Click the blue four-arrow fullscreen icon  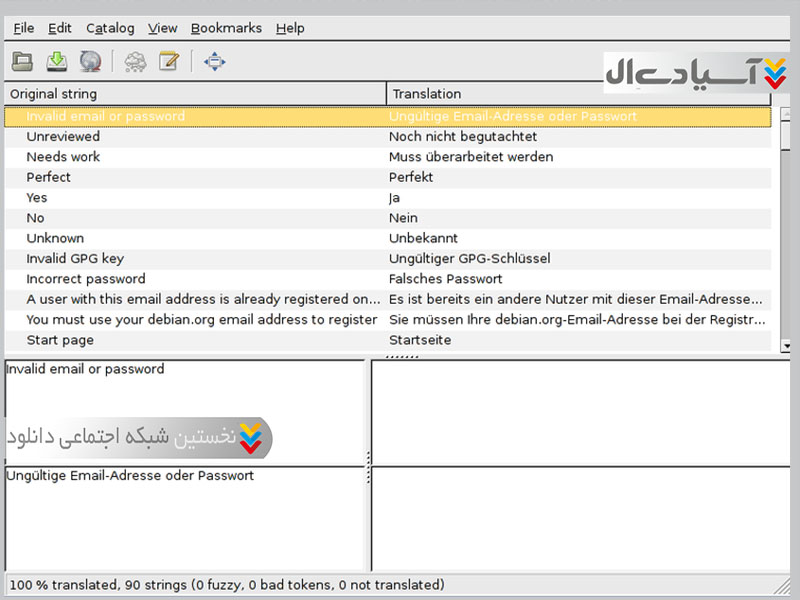[x=214, y=62]
